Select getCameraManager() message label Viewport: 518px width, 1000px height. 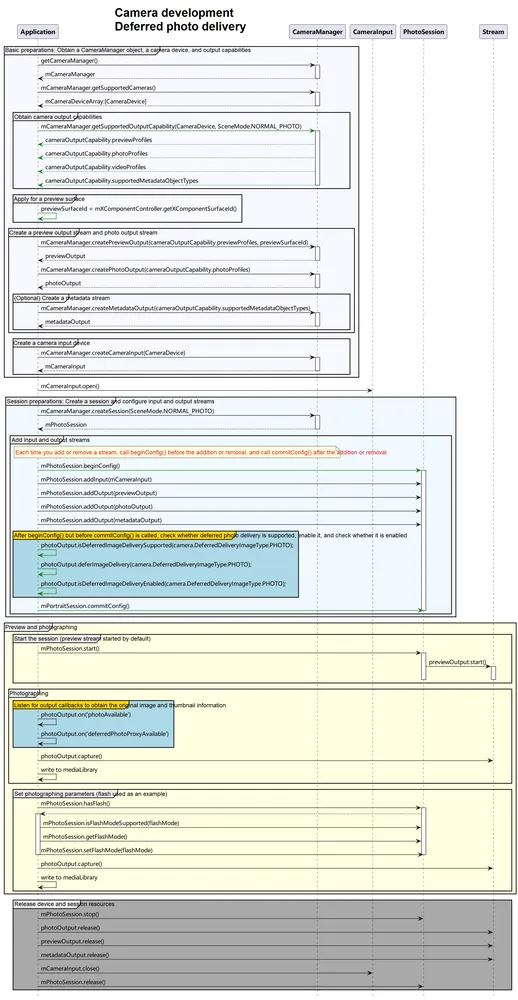[x=70, y=61]
